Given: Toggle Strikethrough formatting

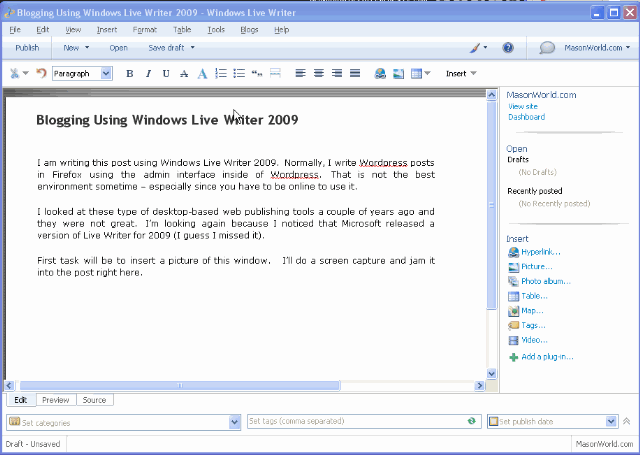Looking at the screenshot, I should pyautogui.click(x=184, y=74).
